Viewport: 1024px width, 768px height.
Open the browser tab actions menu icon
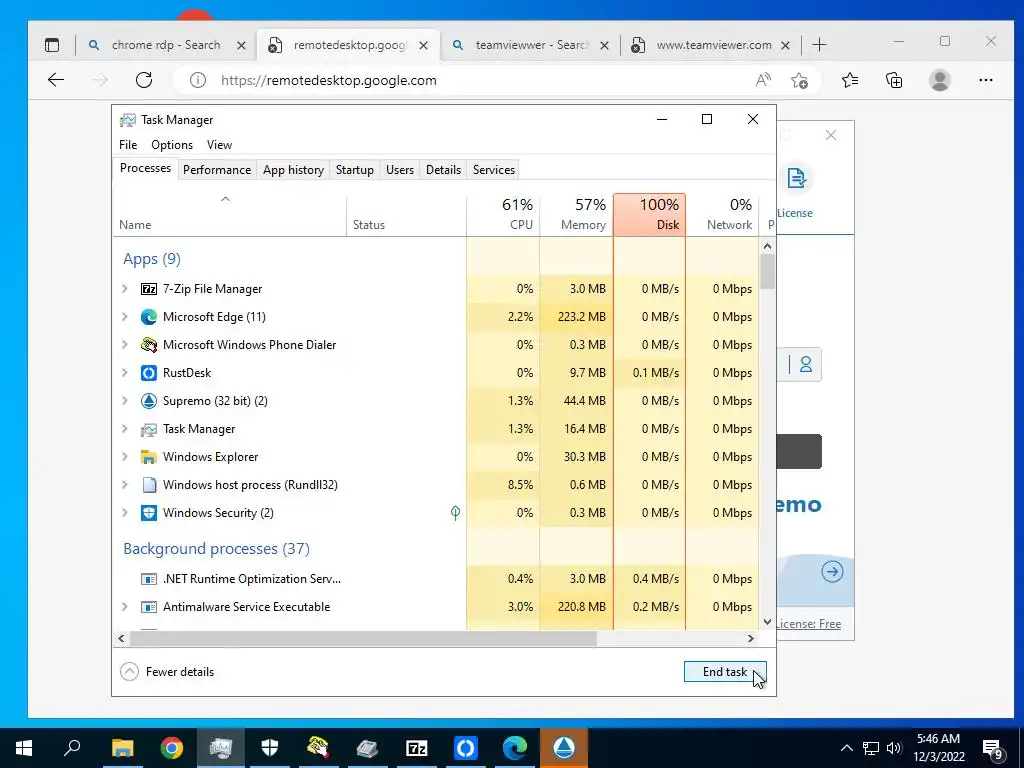click(52, 45)
